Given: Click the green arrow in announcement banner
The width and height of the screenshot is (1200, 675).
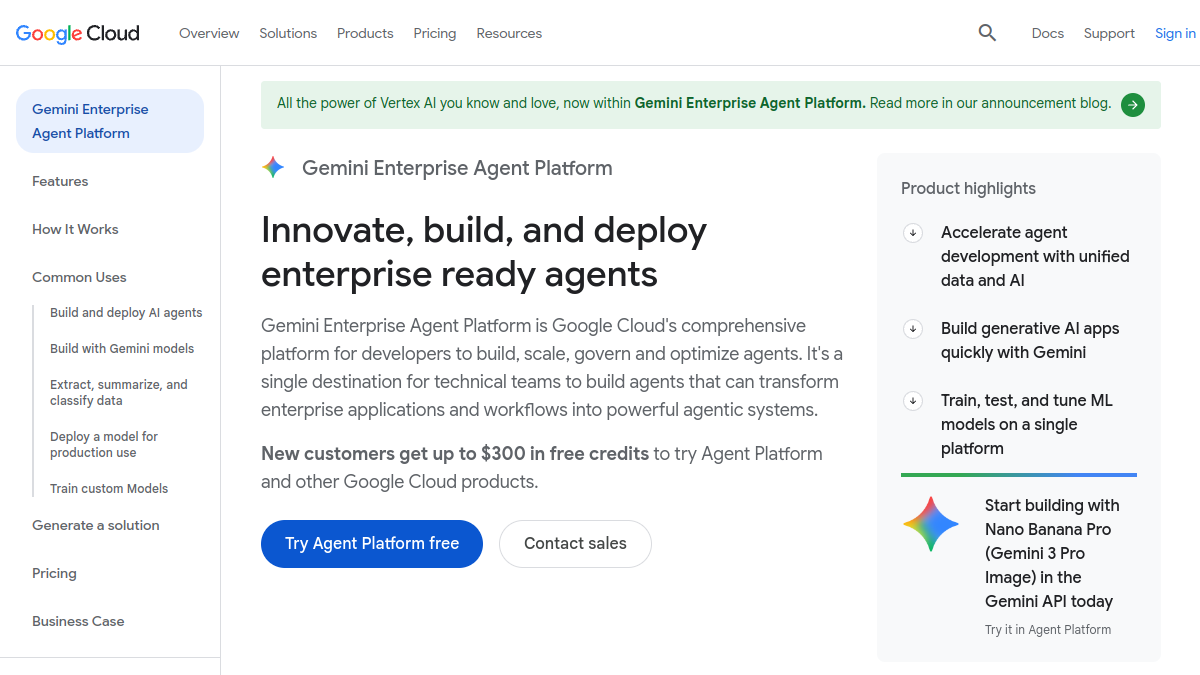Looking at the screenshot, I should (1133, 104).
